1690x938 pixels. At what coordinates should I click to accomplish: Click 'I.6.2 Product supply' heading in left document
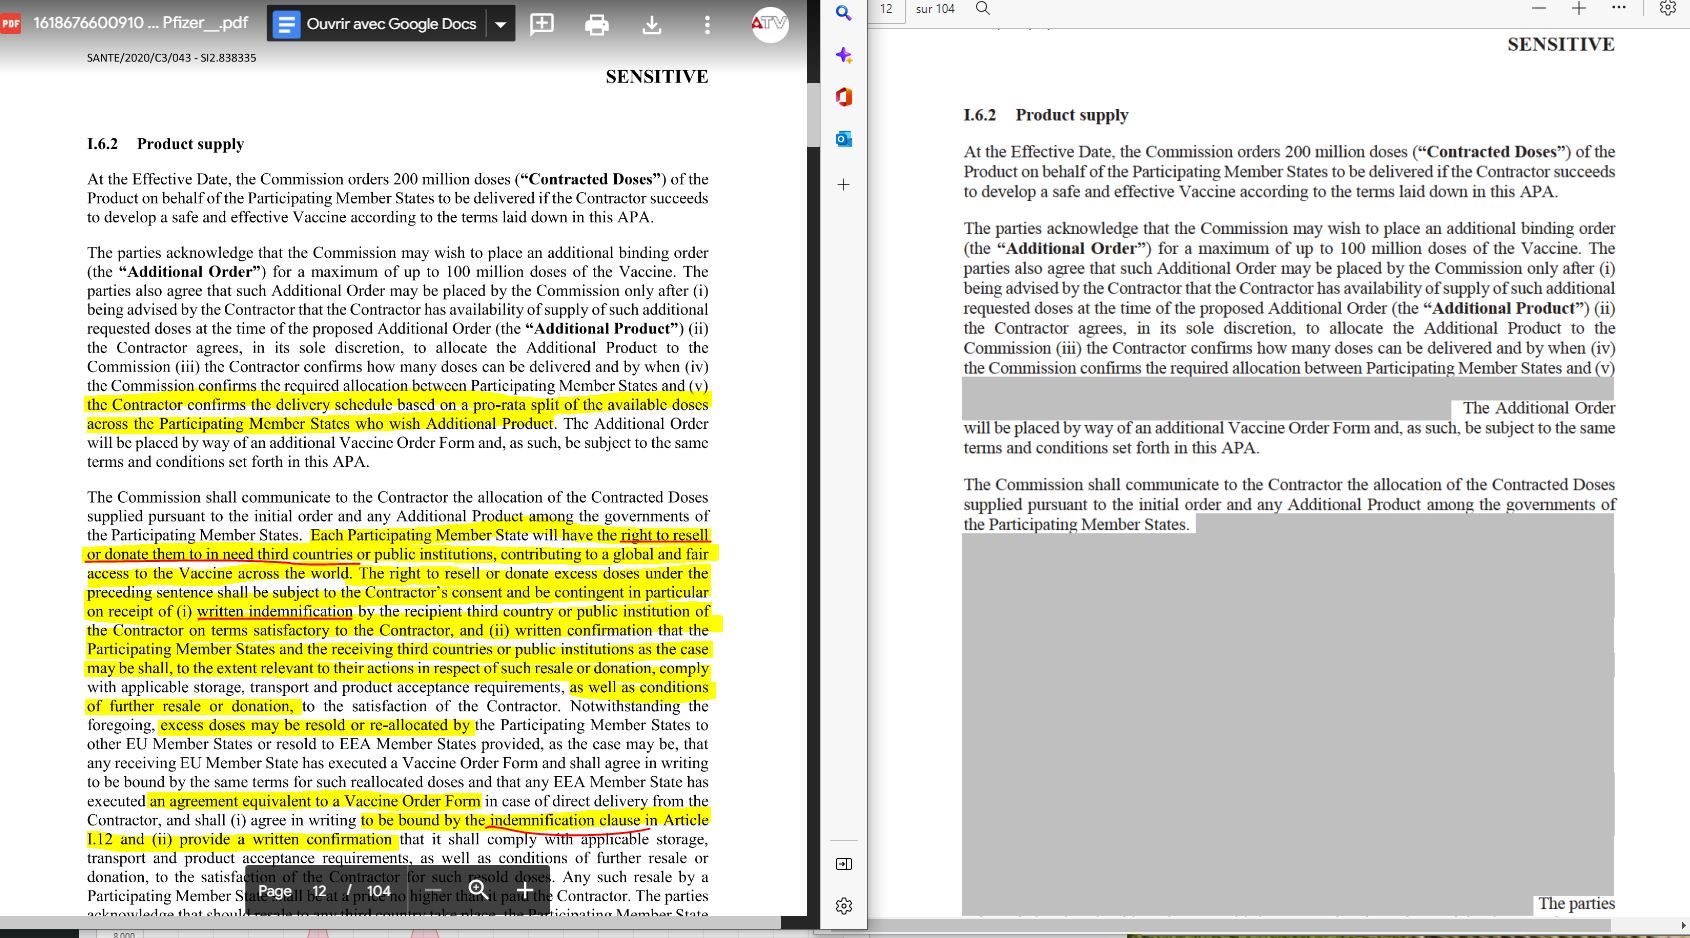tap(165, 144)
